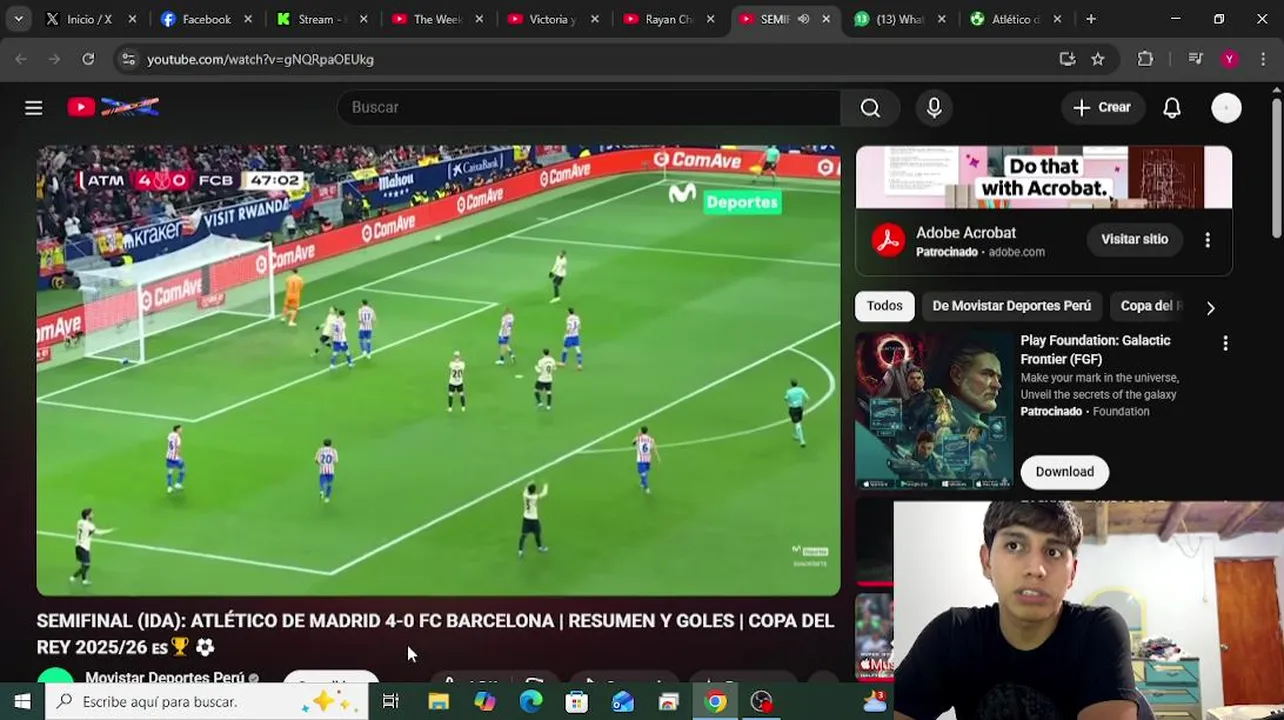
Task: Click Visitar sitio on the Acrobat ad
Action: point(1134,240)
